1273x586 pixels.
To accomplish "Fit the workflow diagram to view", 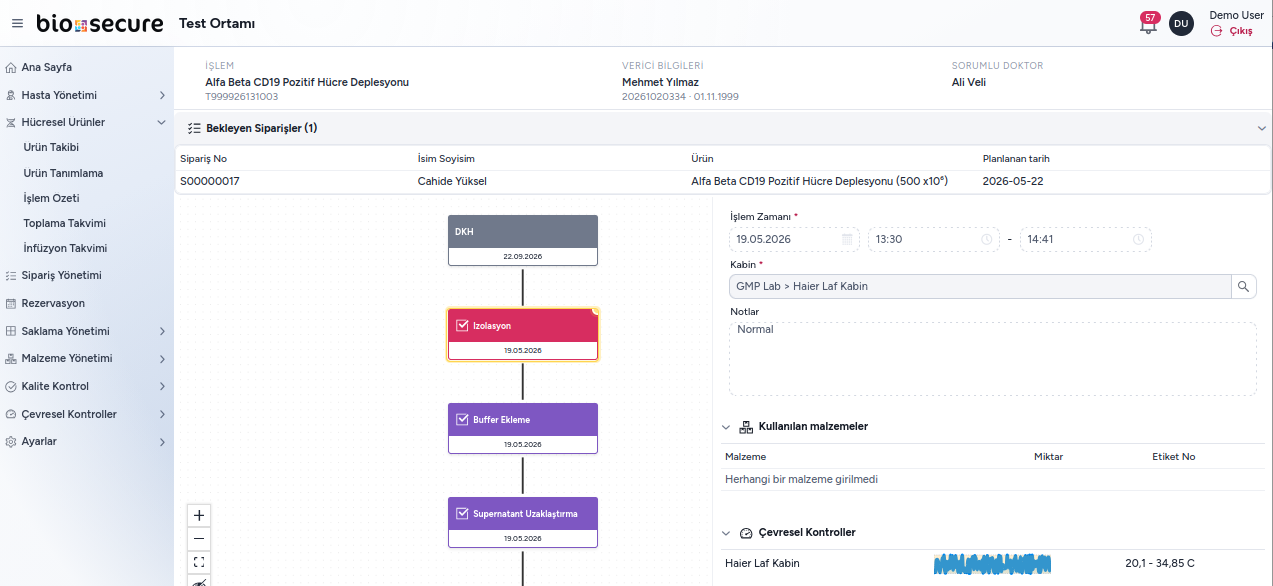I will 199,562.
